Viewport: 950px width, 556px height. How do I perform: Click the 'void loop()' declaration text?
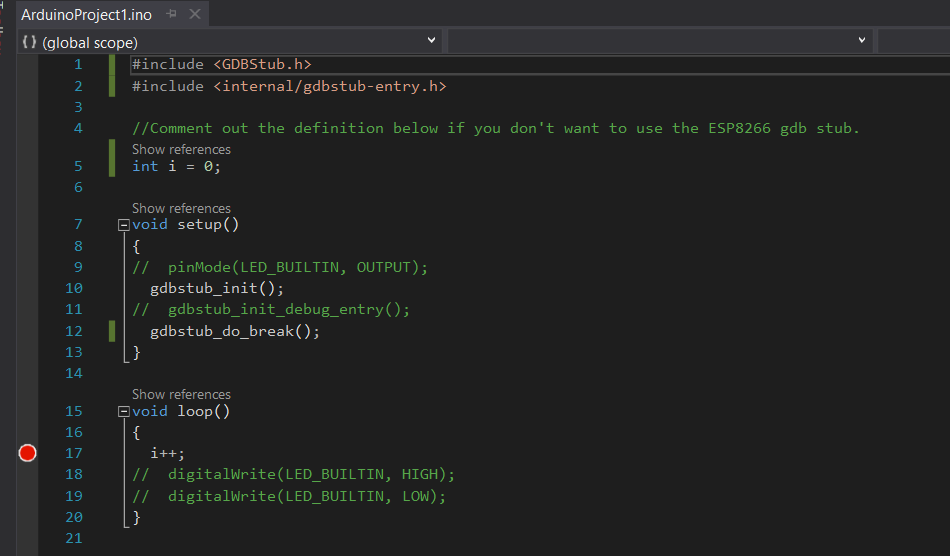181,411
